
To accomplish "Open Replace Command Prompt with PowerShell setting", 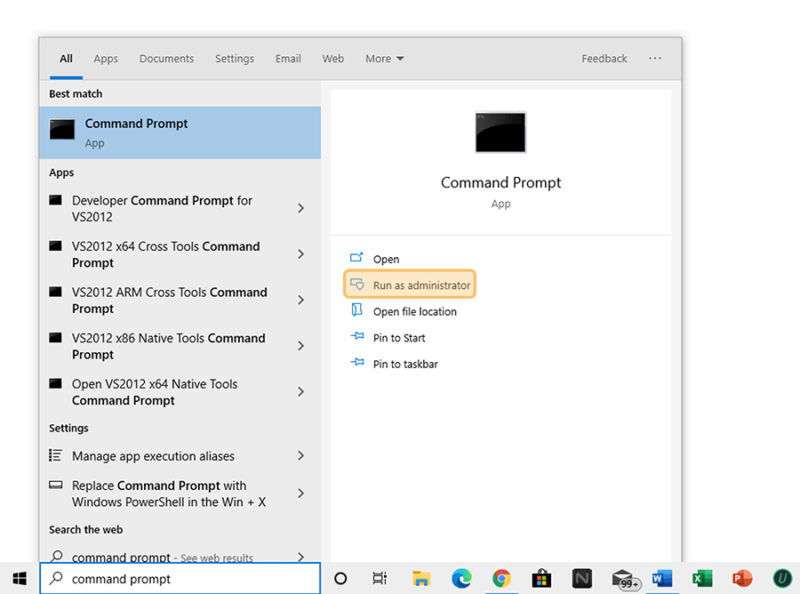I will (x=180, y=493).
